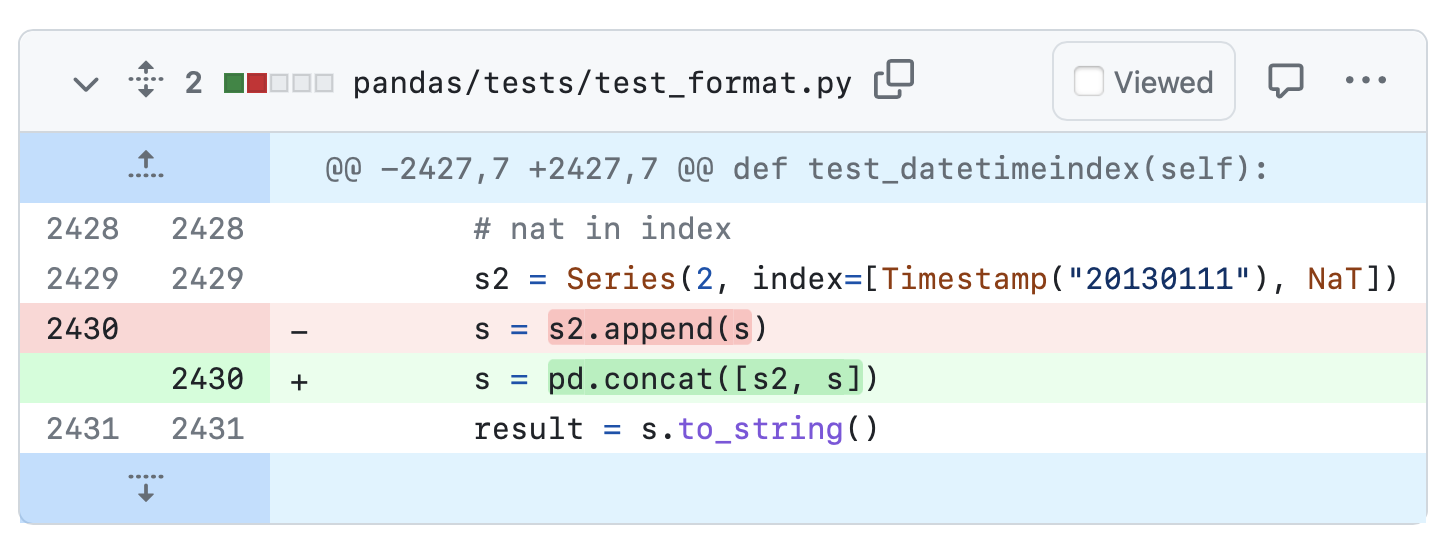Click the plus marker on added line
1450x552 pixels.
pos(298,381)
